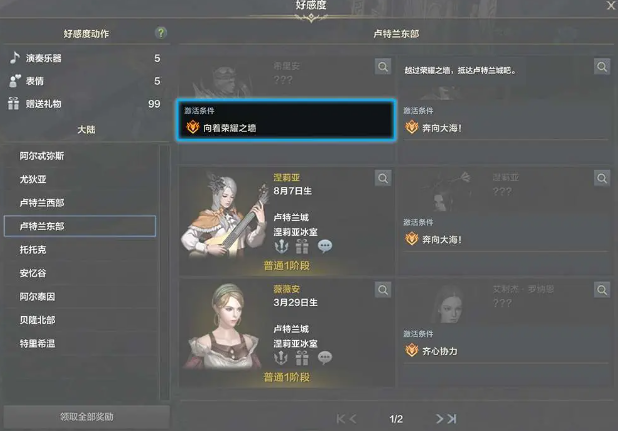The height and width of the screenshot is (431, 618).
Task: Click 涅莉亚 character portrait
Action: [x=223, y=215]
